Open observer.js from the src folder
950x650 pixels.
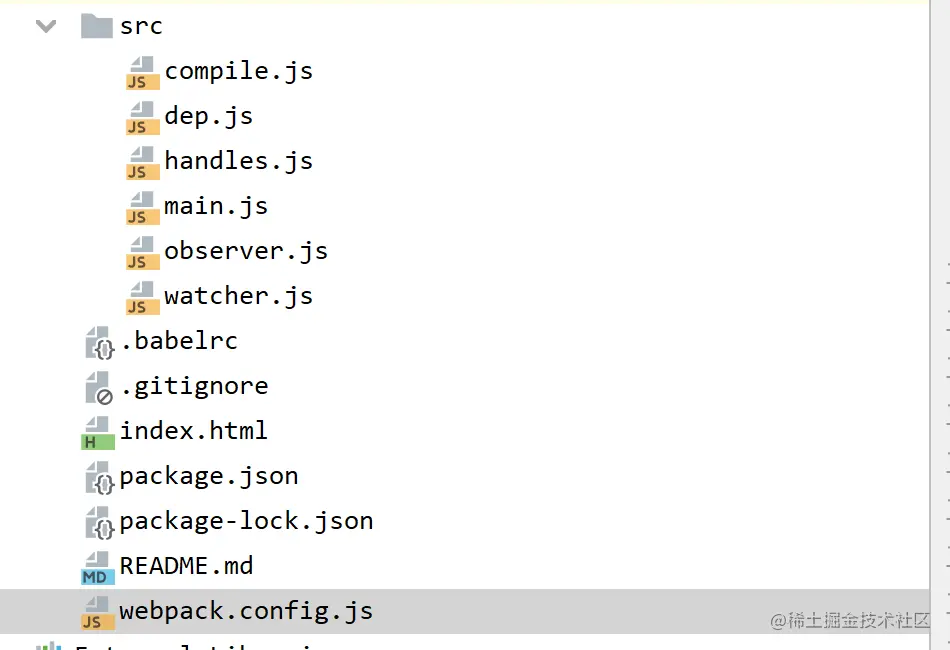[x=246, y=251]
